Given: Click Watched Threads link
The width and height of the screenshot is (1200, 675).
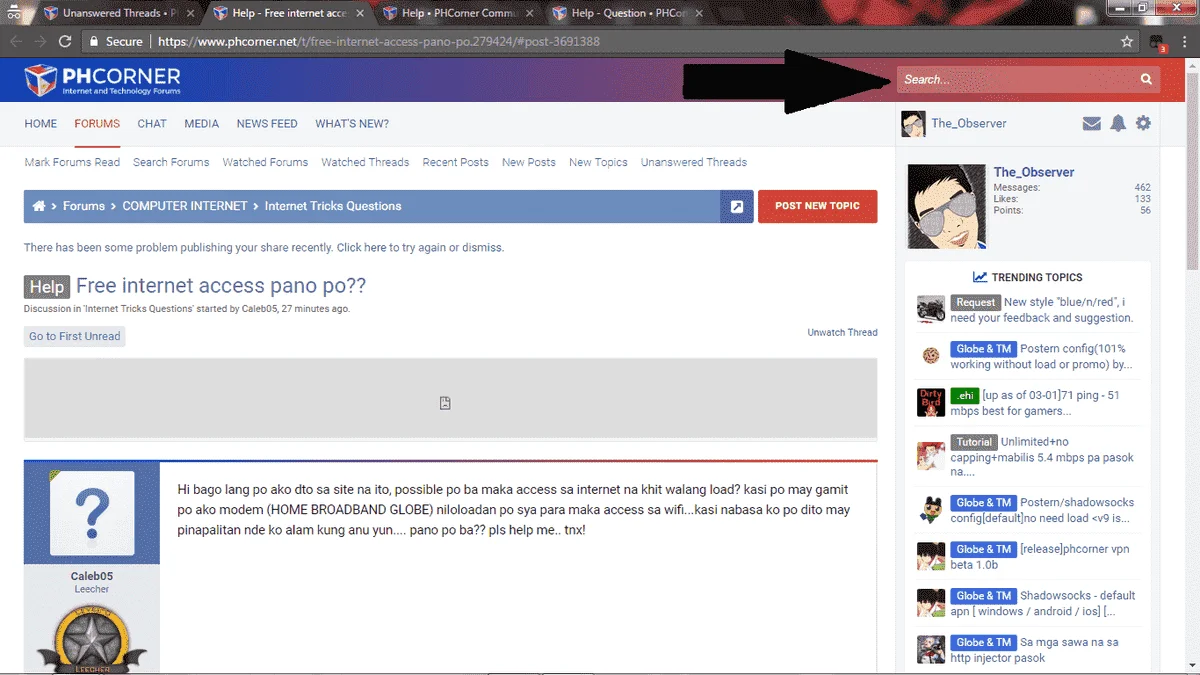Looking at the screenshot, I should pyautogui.click(x=365, y=162).
